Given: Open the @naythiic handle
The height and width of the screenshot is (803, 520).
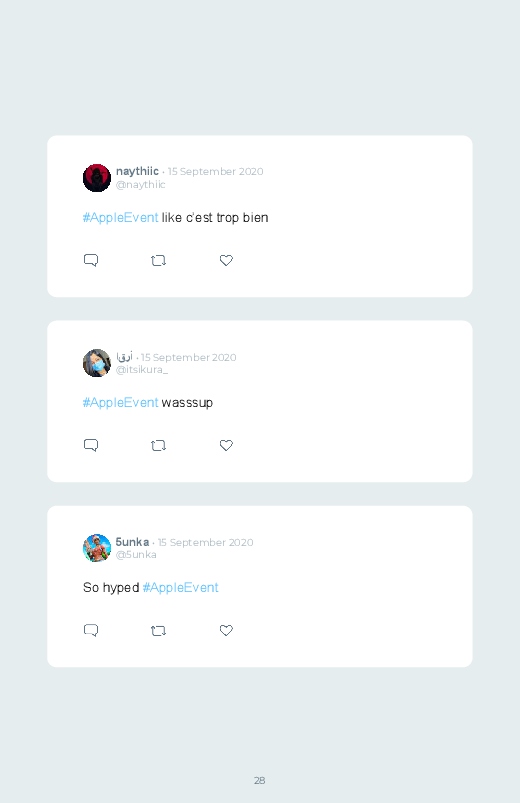Looking at the screenshot, I should pyautogui.click(x=140, y=184).
